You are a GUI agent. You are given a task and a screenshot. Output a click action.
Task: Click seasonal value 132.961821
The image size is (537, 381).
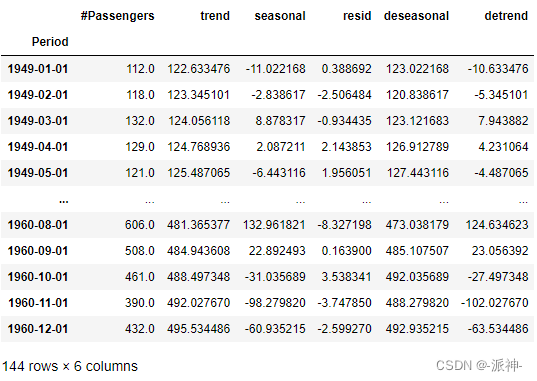pos(274,225)
